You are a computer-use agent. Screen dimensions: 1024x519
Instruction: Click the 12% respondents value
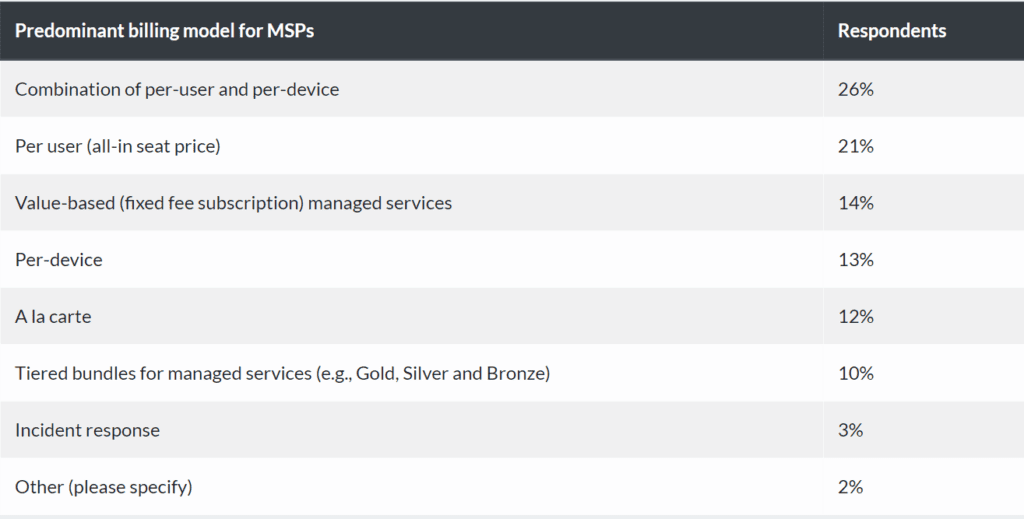[x=856, y=316]
